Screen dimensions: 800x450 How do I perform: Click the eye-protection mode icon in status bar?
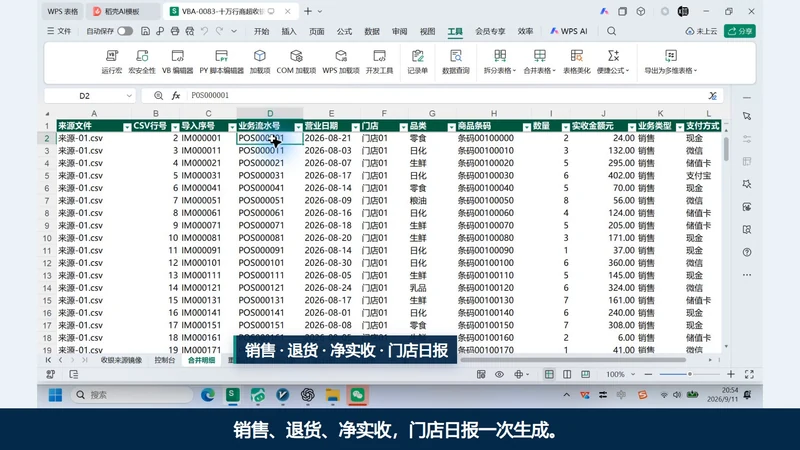click(x=499, y=374)
